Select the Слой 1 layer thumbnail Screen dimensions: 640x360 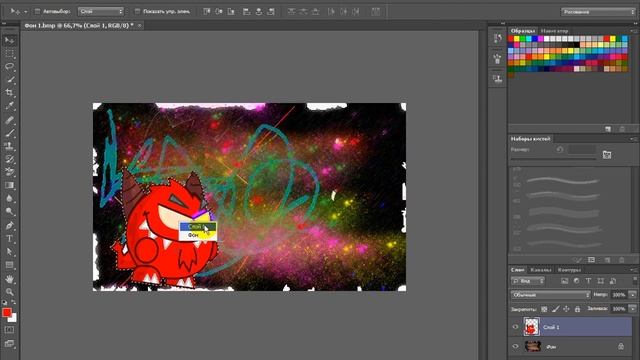pyautogui.click(x=531, y=327)
